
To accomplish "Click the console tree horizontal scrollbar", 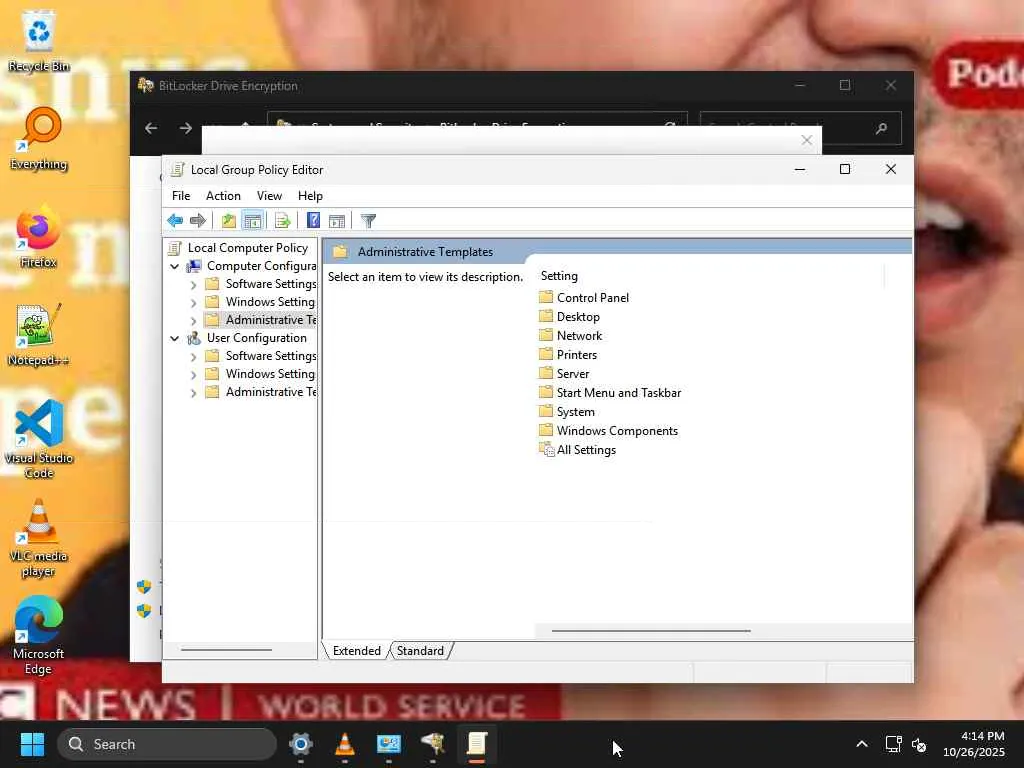I will coord(226,650).
